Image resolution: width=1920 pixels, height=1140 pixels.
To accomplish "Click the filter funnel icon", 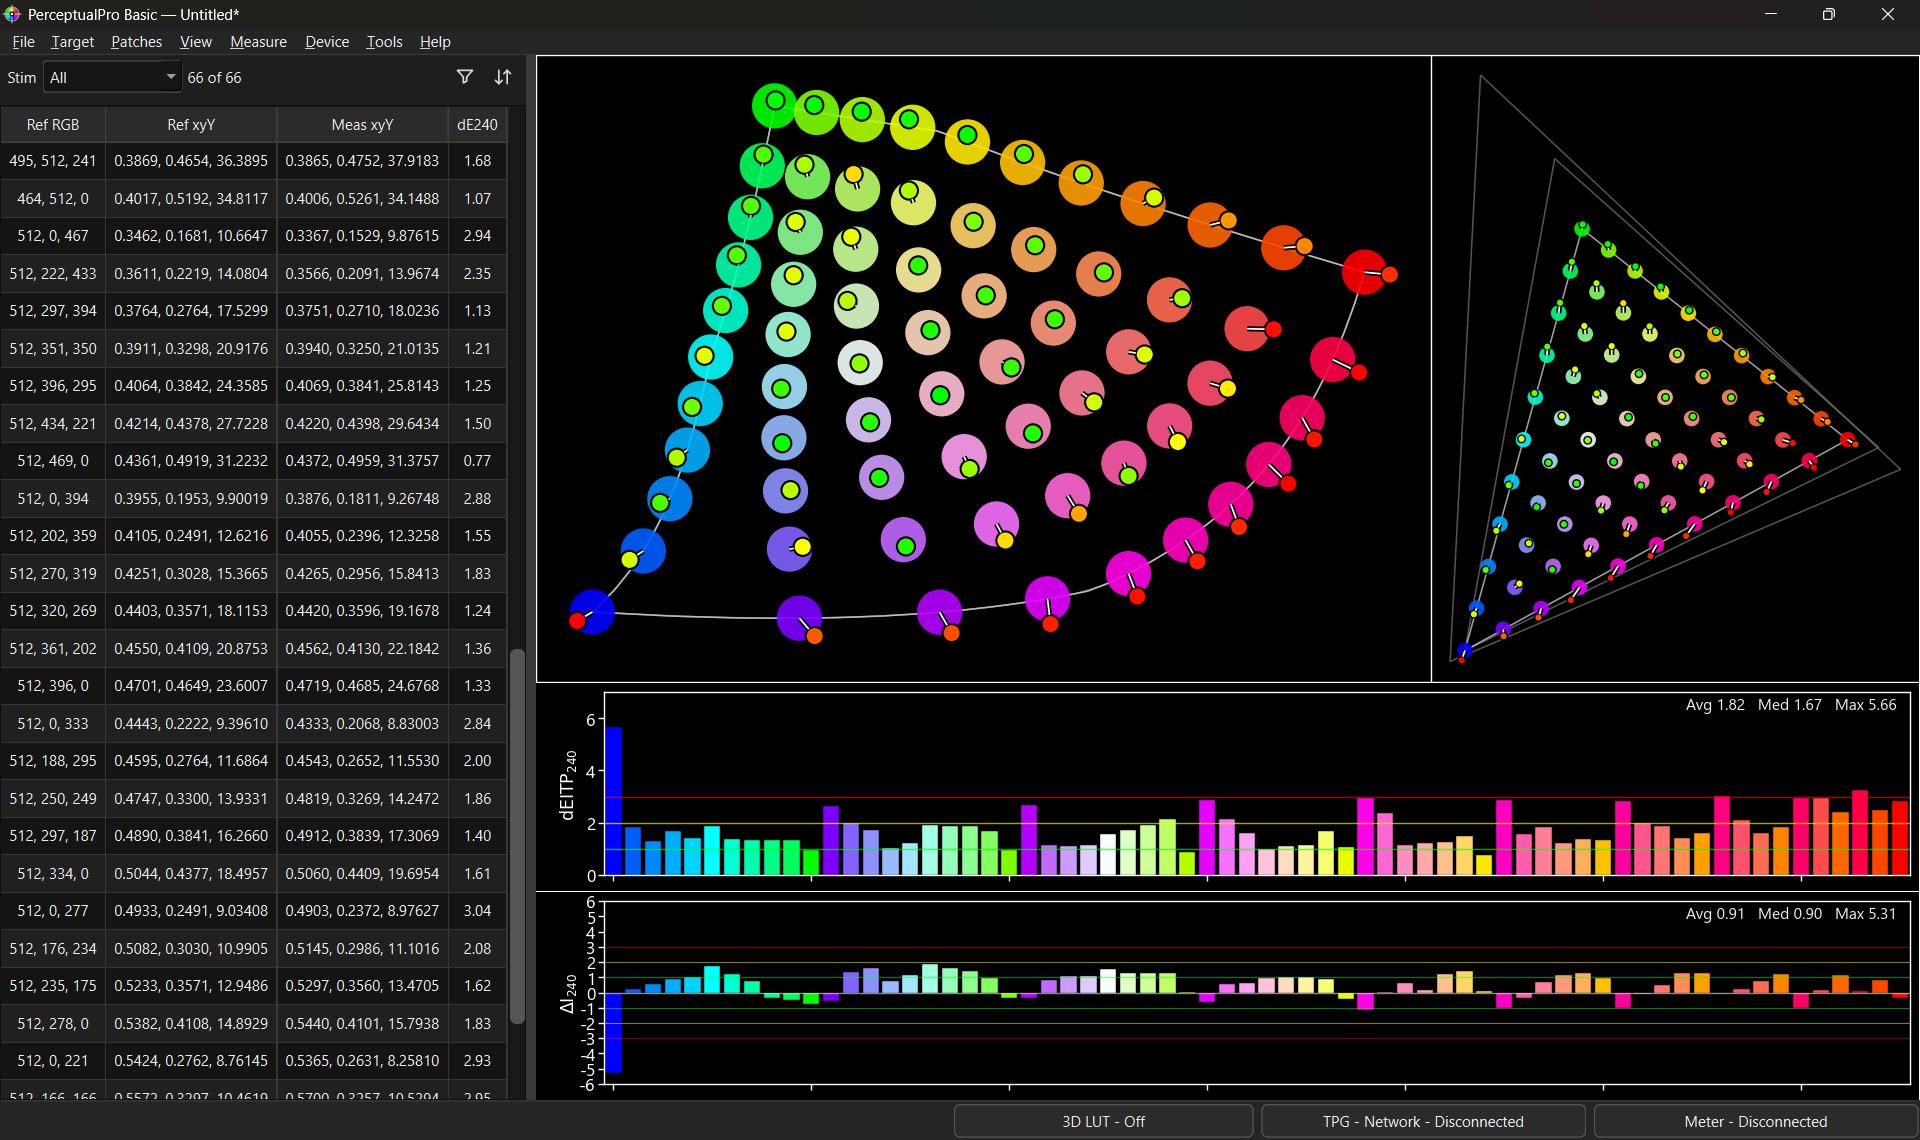I will point(465,77).
